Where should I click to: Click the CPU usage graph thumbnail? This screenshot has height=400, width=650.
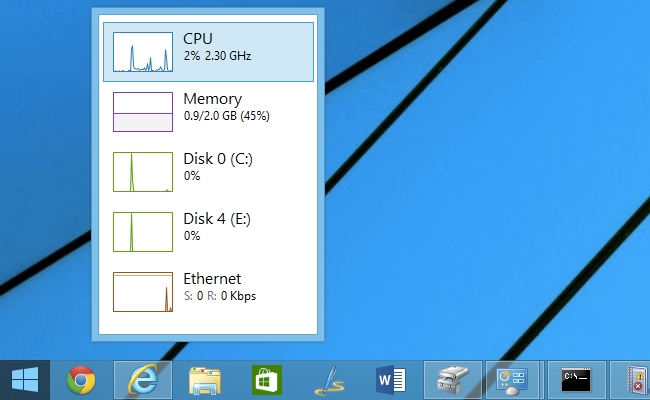[143, 52]
